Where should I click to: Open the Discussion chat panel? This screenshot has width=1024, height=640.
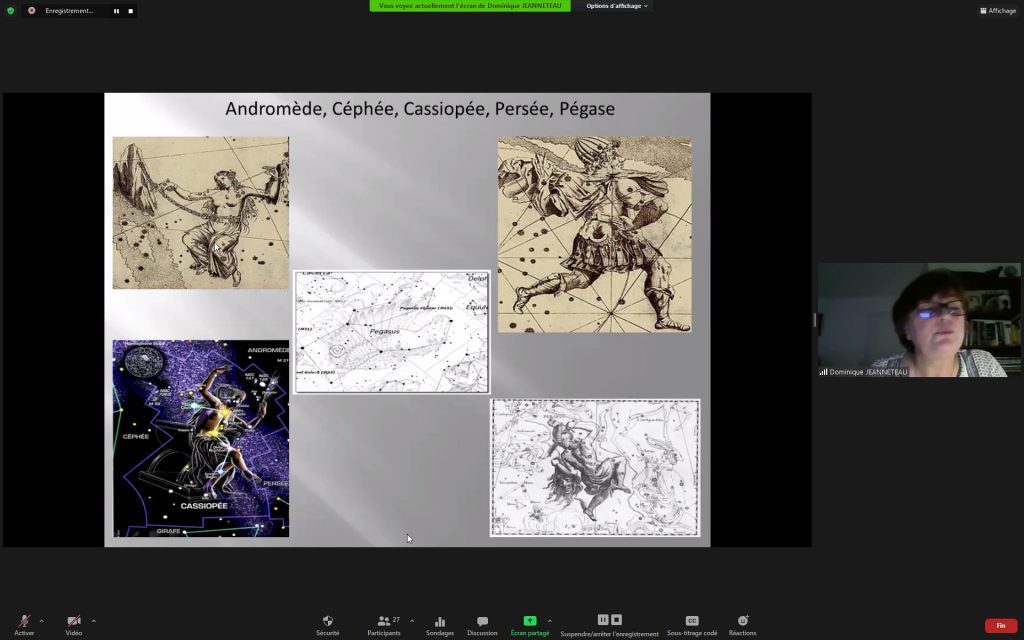[x=482, y=625]
